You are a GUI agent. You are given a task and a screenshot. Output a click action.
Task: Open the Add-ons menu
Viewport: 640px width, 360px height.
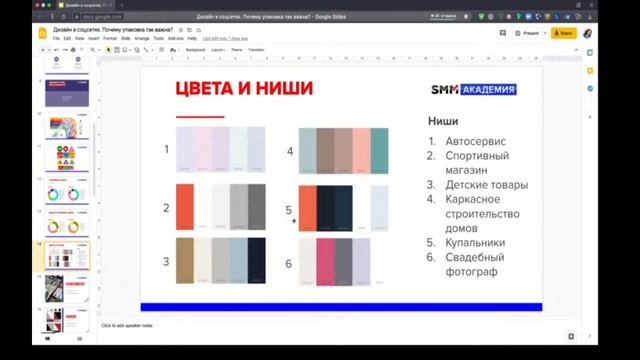click(176, 38)
